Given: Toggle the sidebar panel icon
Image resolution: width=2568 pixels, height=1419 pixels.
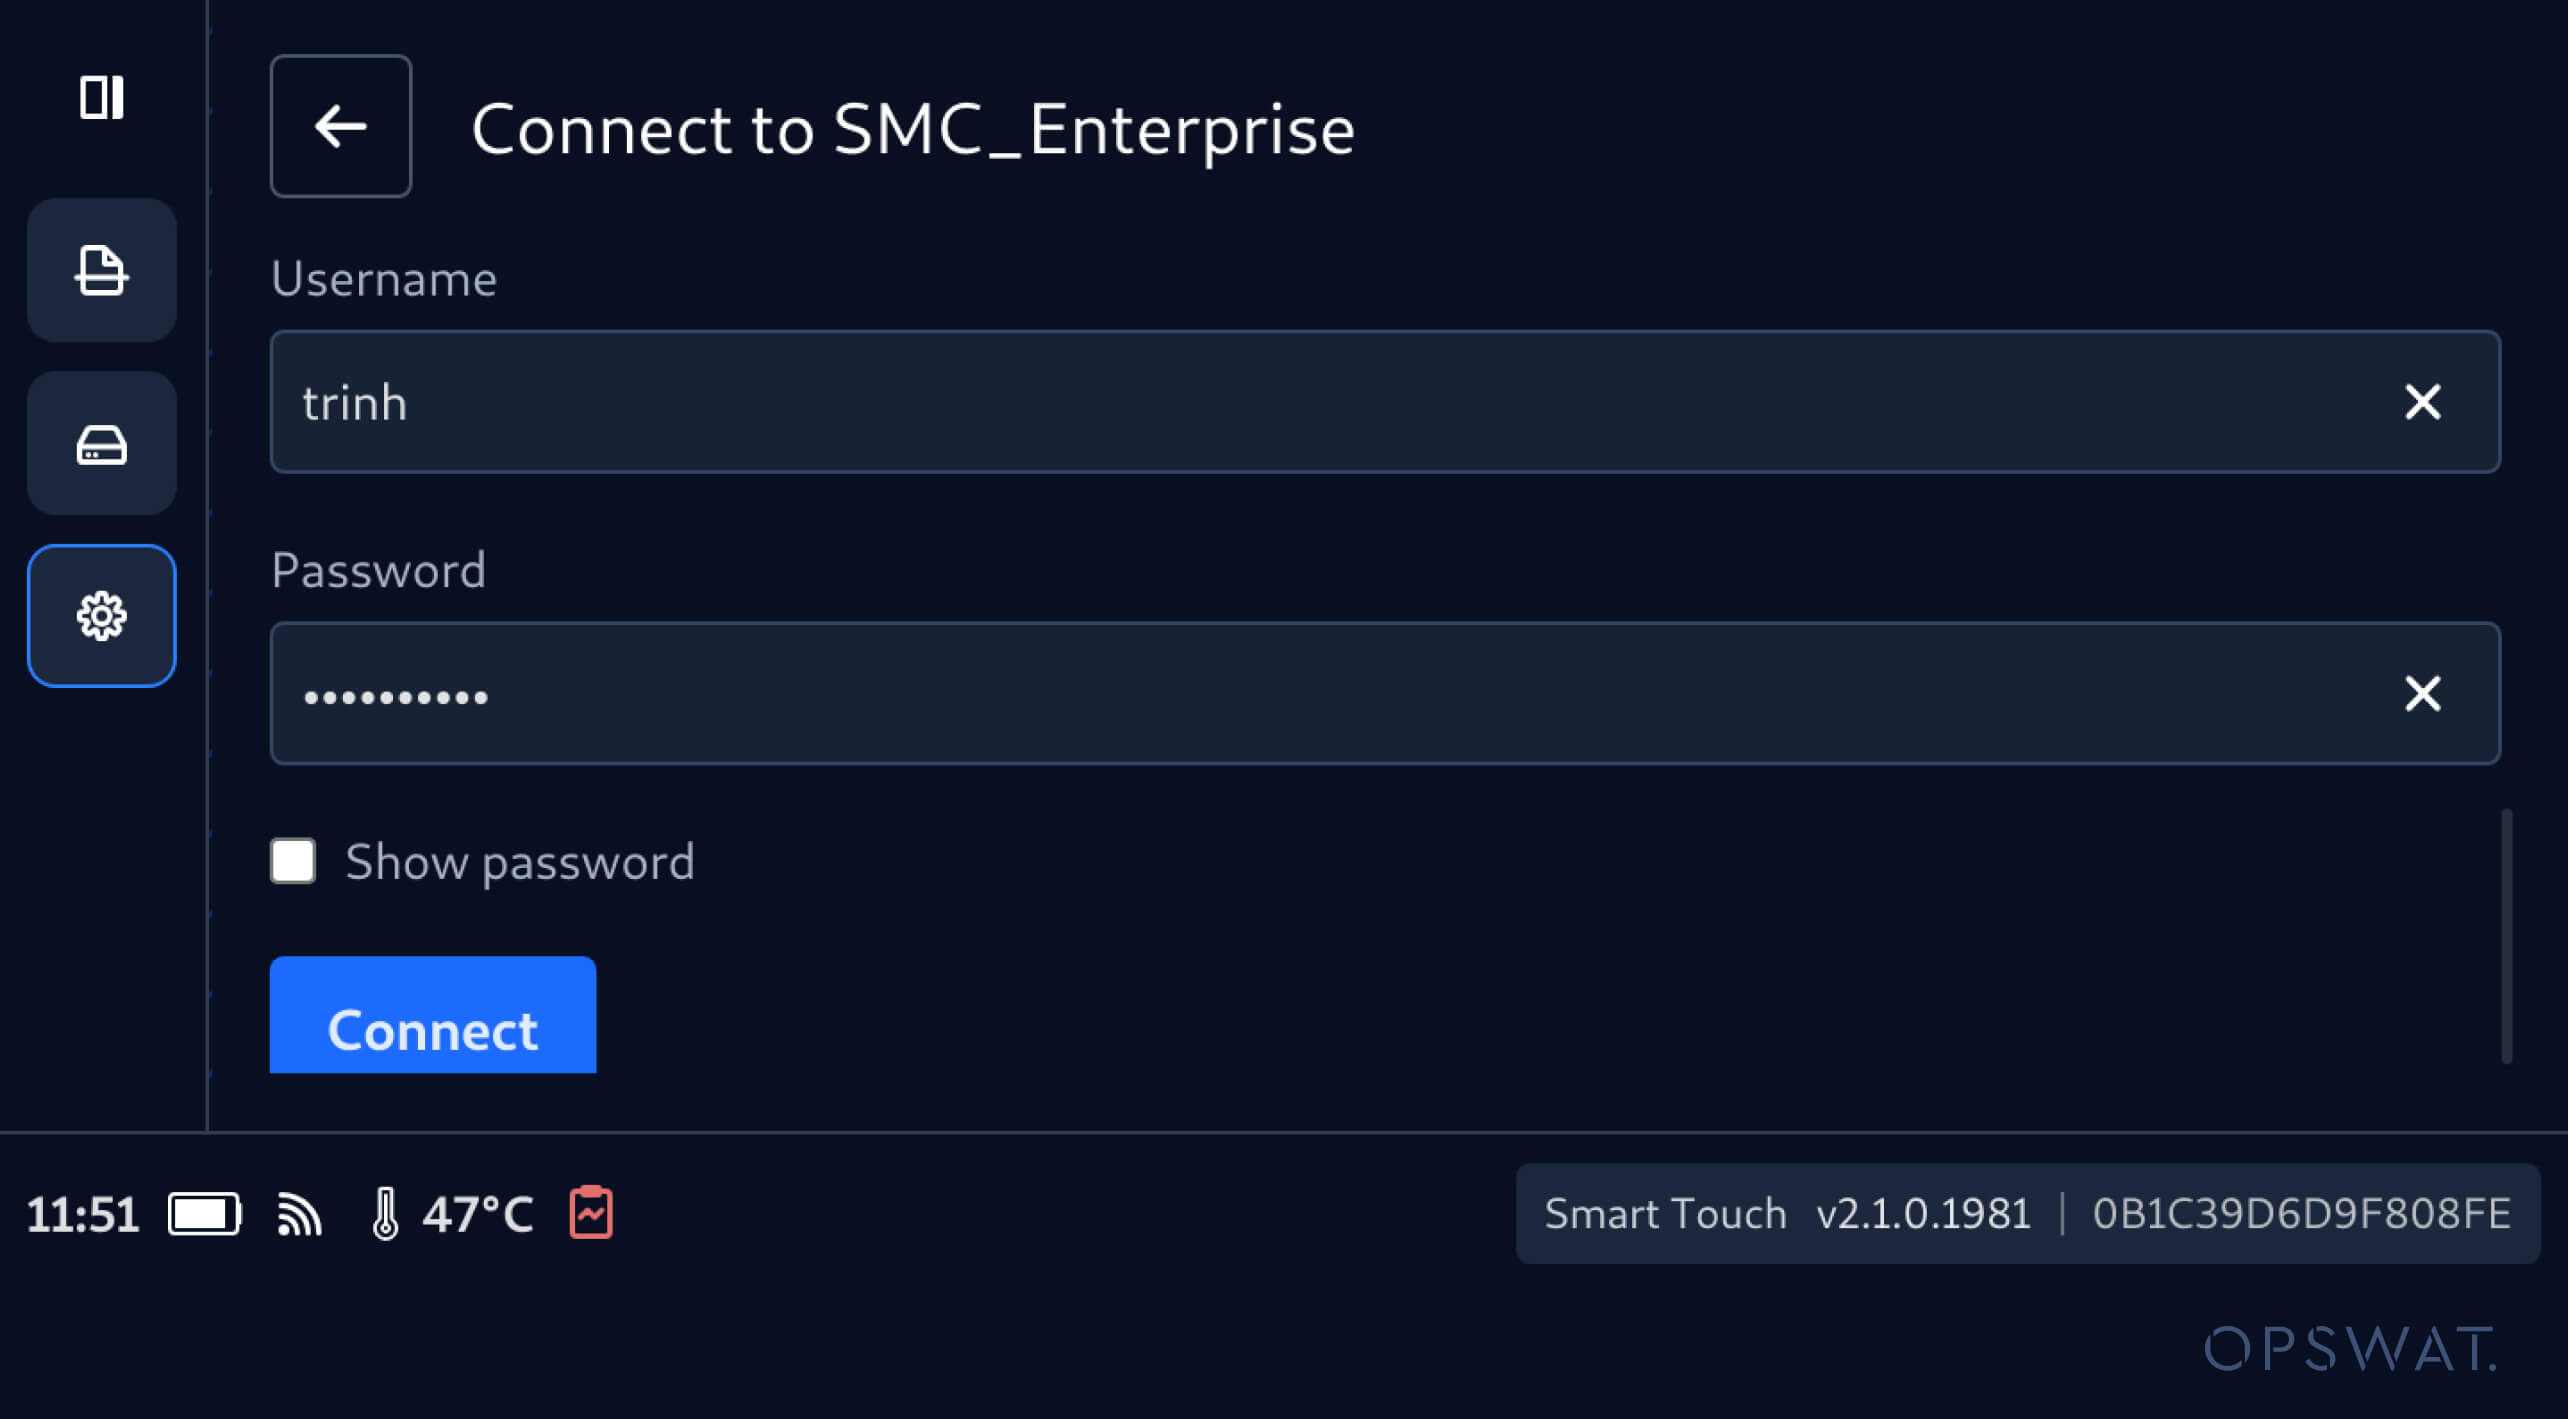Looking at the screenshot, I should [x=102, y=98].
